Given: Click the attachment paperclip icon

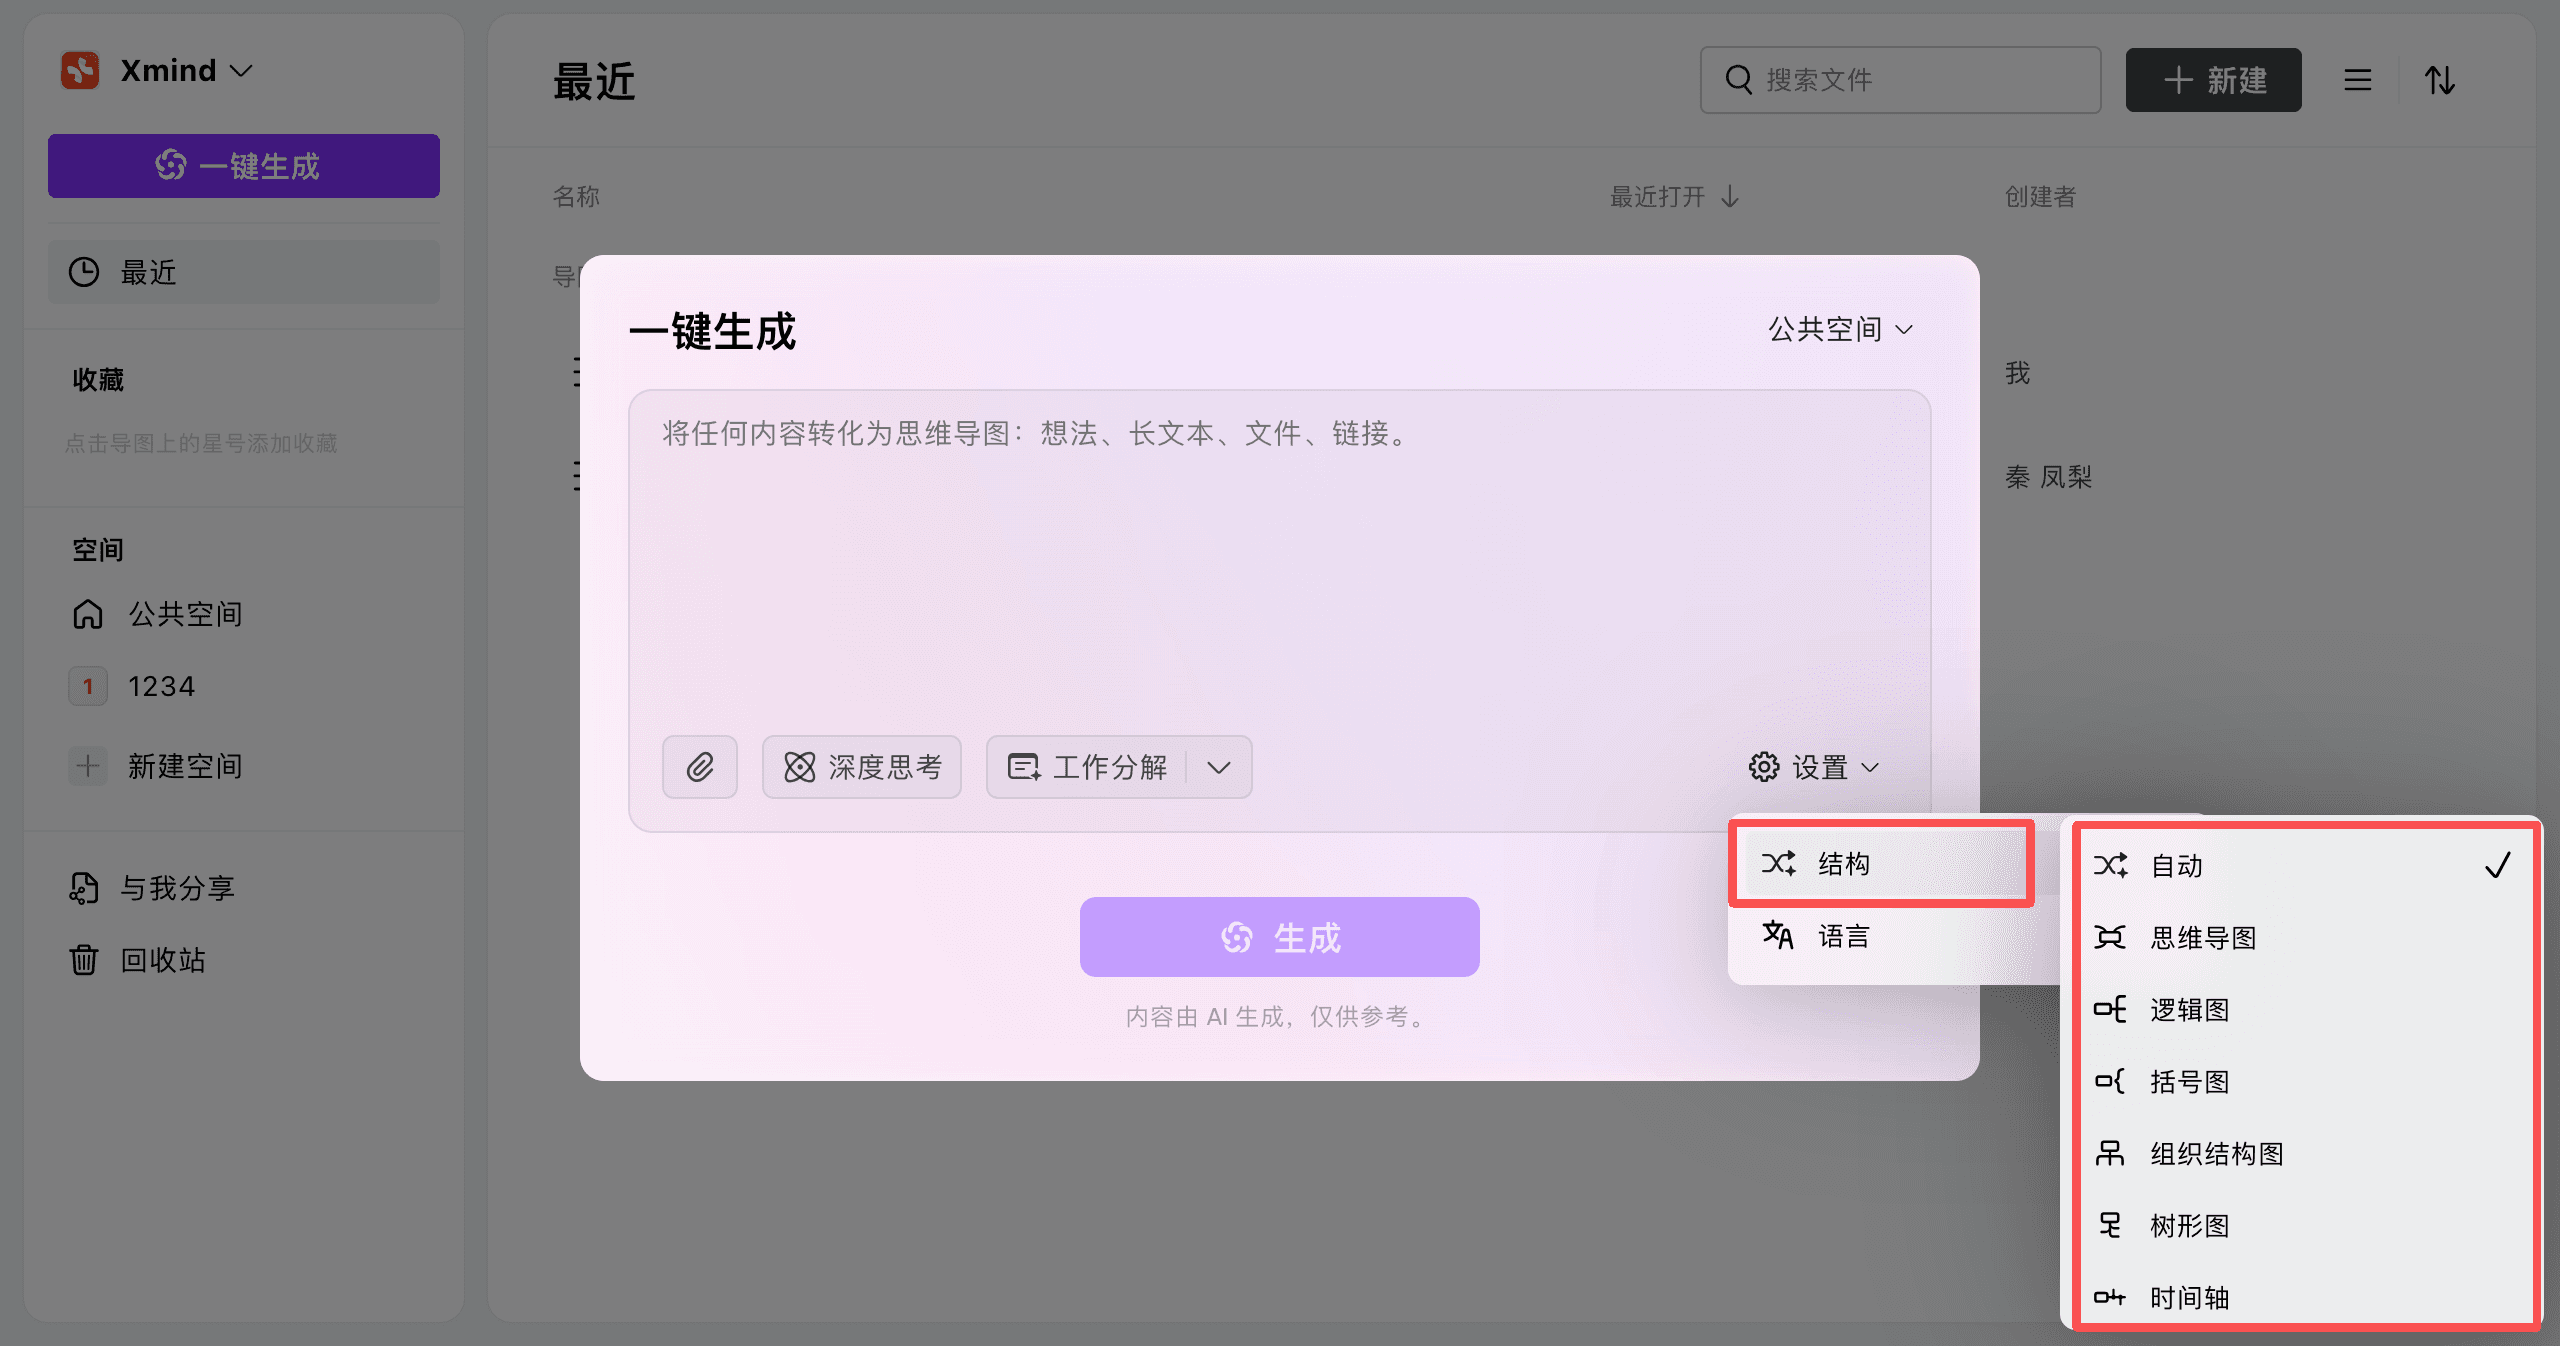Looking at the screenshot, I should click(x=699, y=767).
